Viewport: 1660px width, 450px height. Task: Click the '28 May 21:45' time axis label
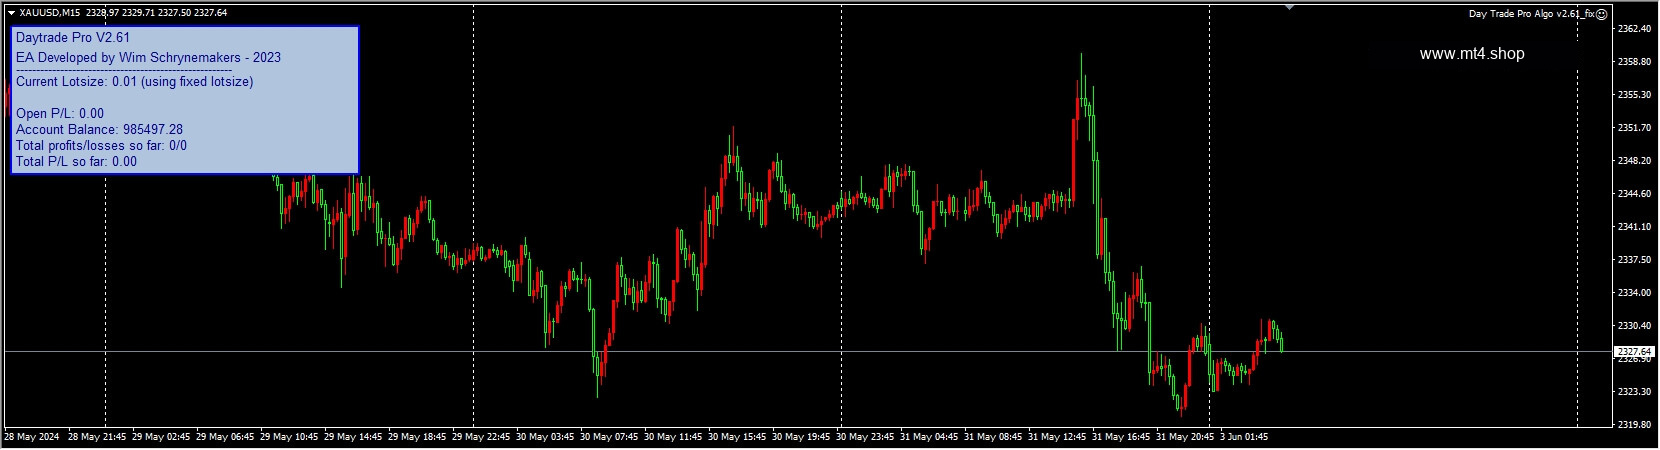tap(97, 438)
